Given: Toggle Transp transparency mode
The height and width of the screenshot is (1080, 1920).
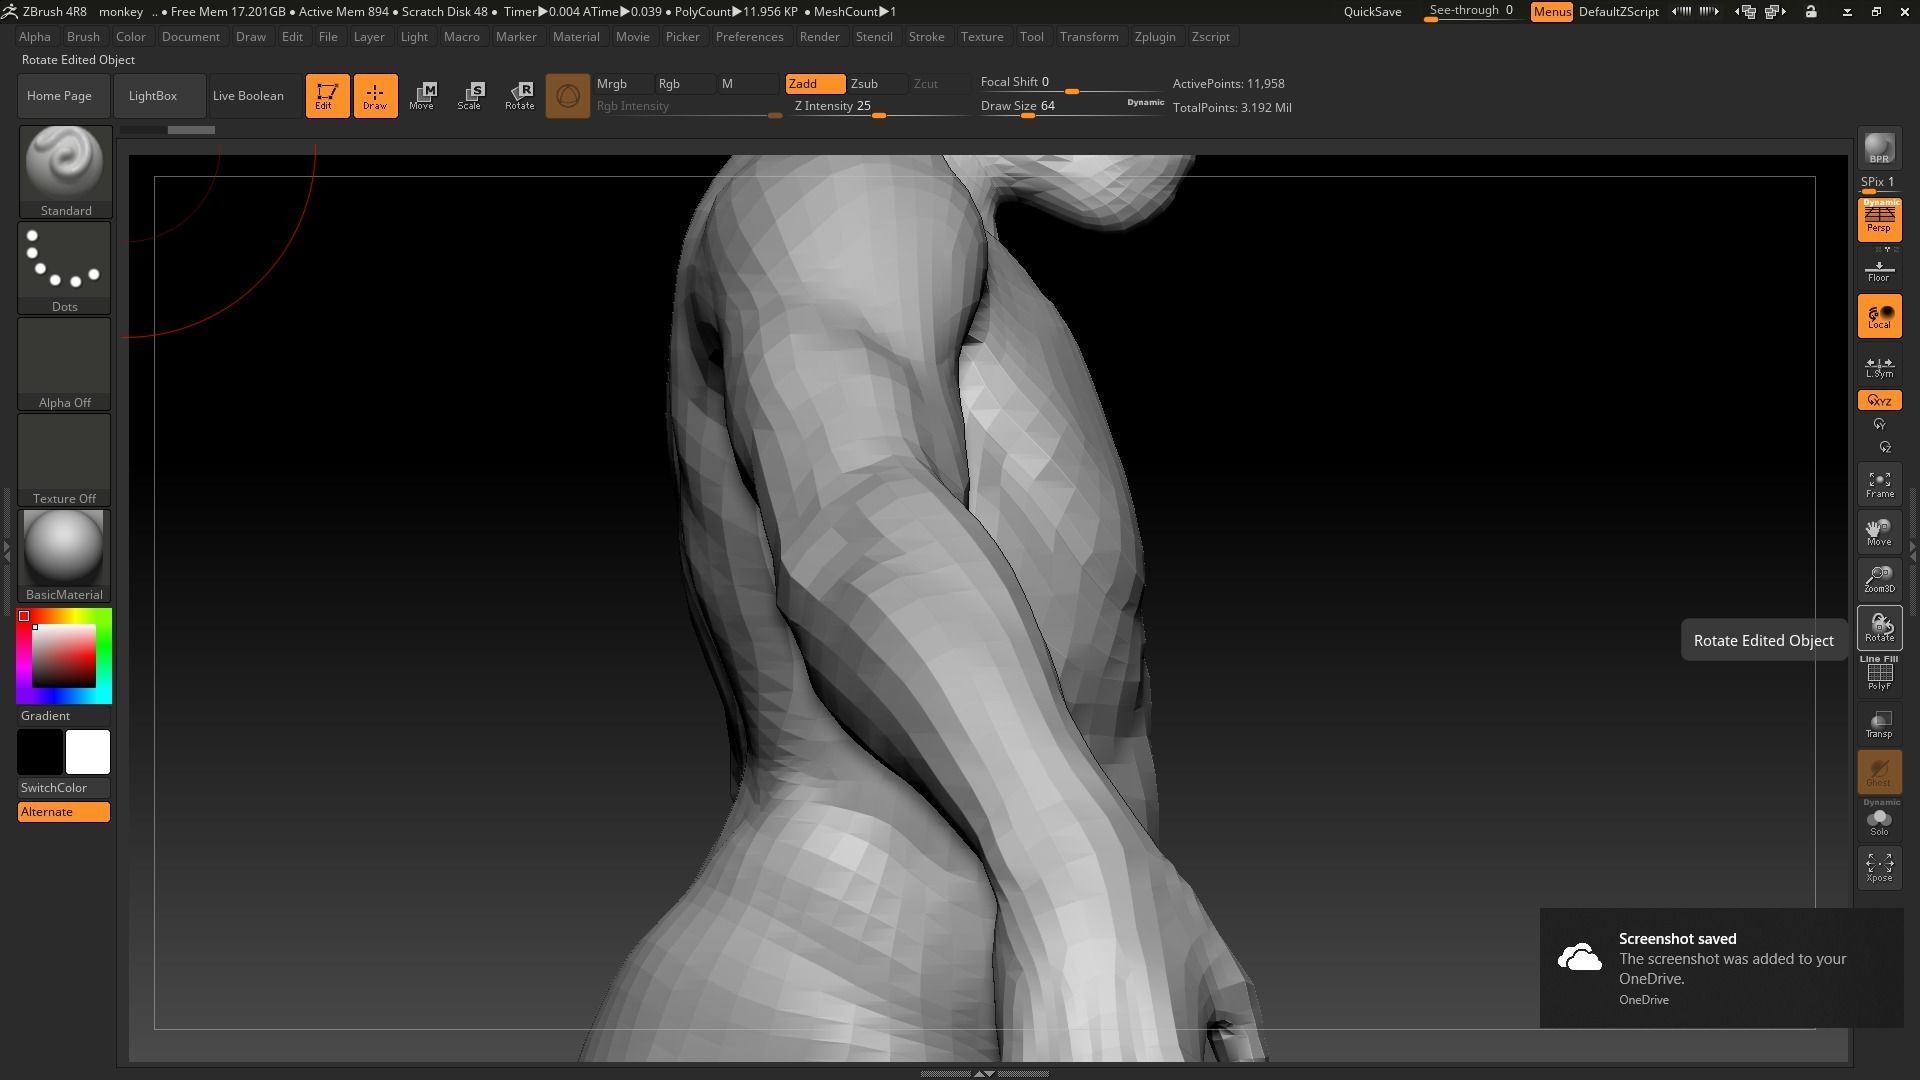Looking at the screenshot, I should click(1879, 724).
